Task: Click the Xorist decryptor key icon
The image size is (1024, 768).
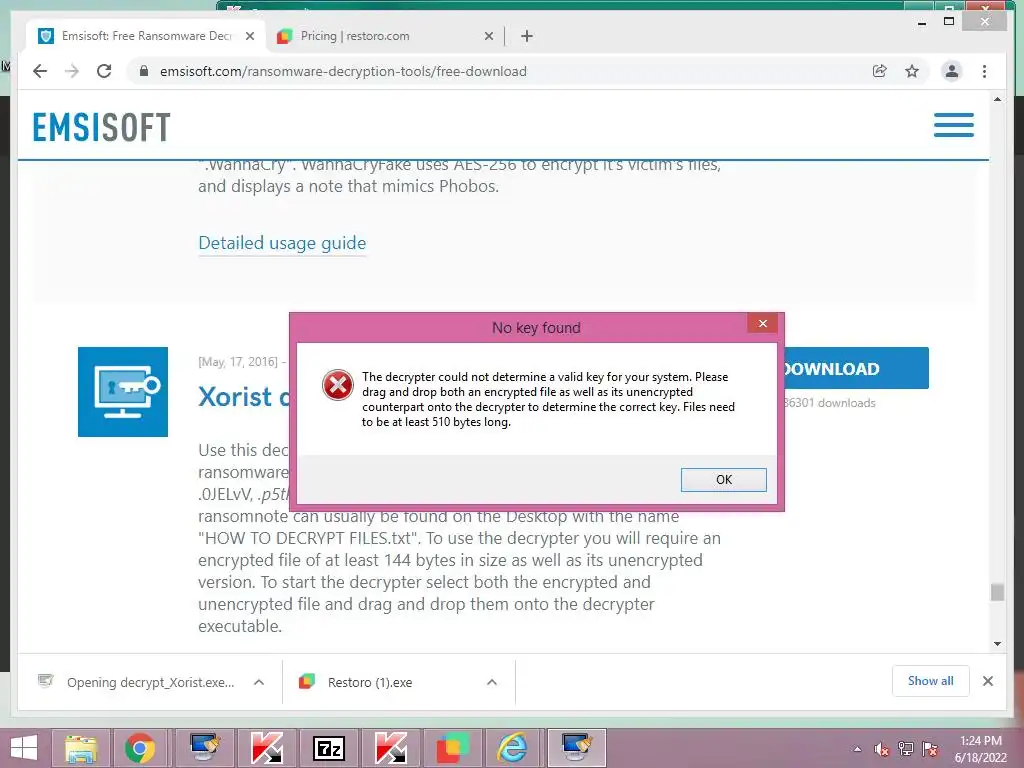Action: click(123, 392)
